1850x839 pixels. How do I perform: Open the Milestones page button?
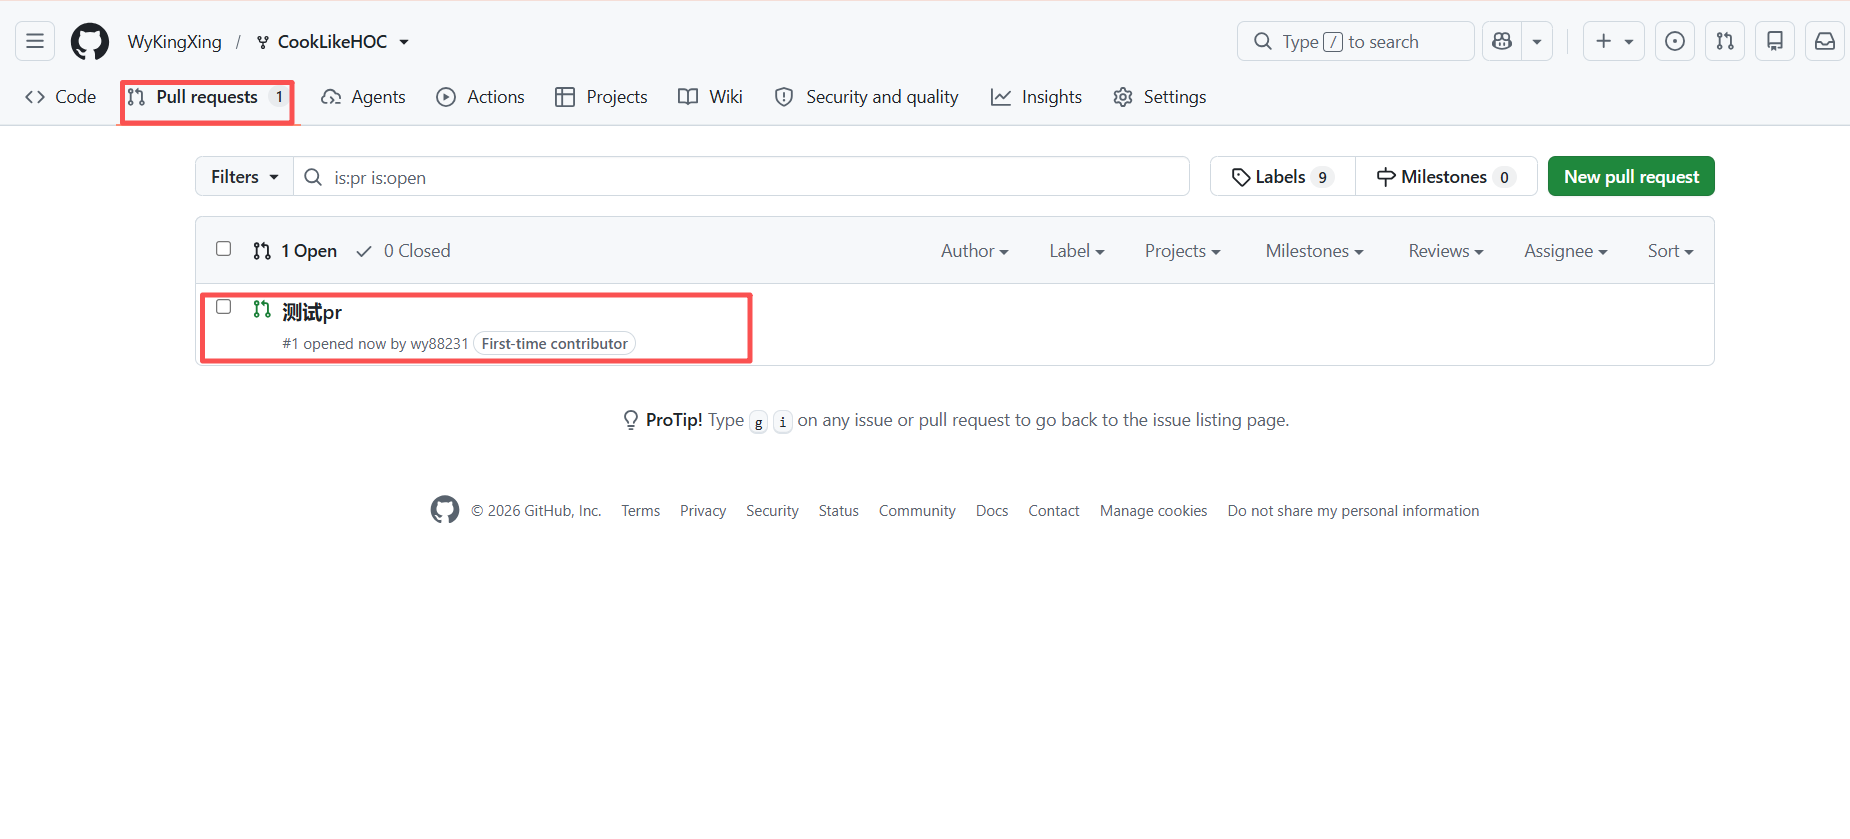(x=1446, y=177)
